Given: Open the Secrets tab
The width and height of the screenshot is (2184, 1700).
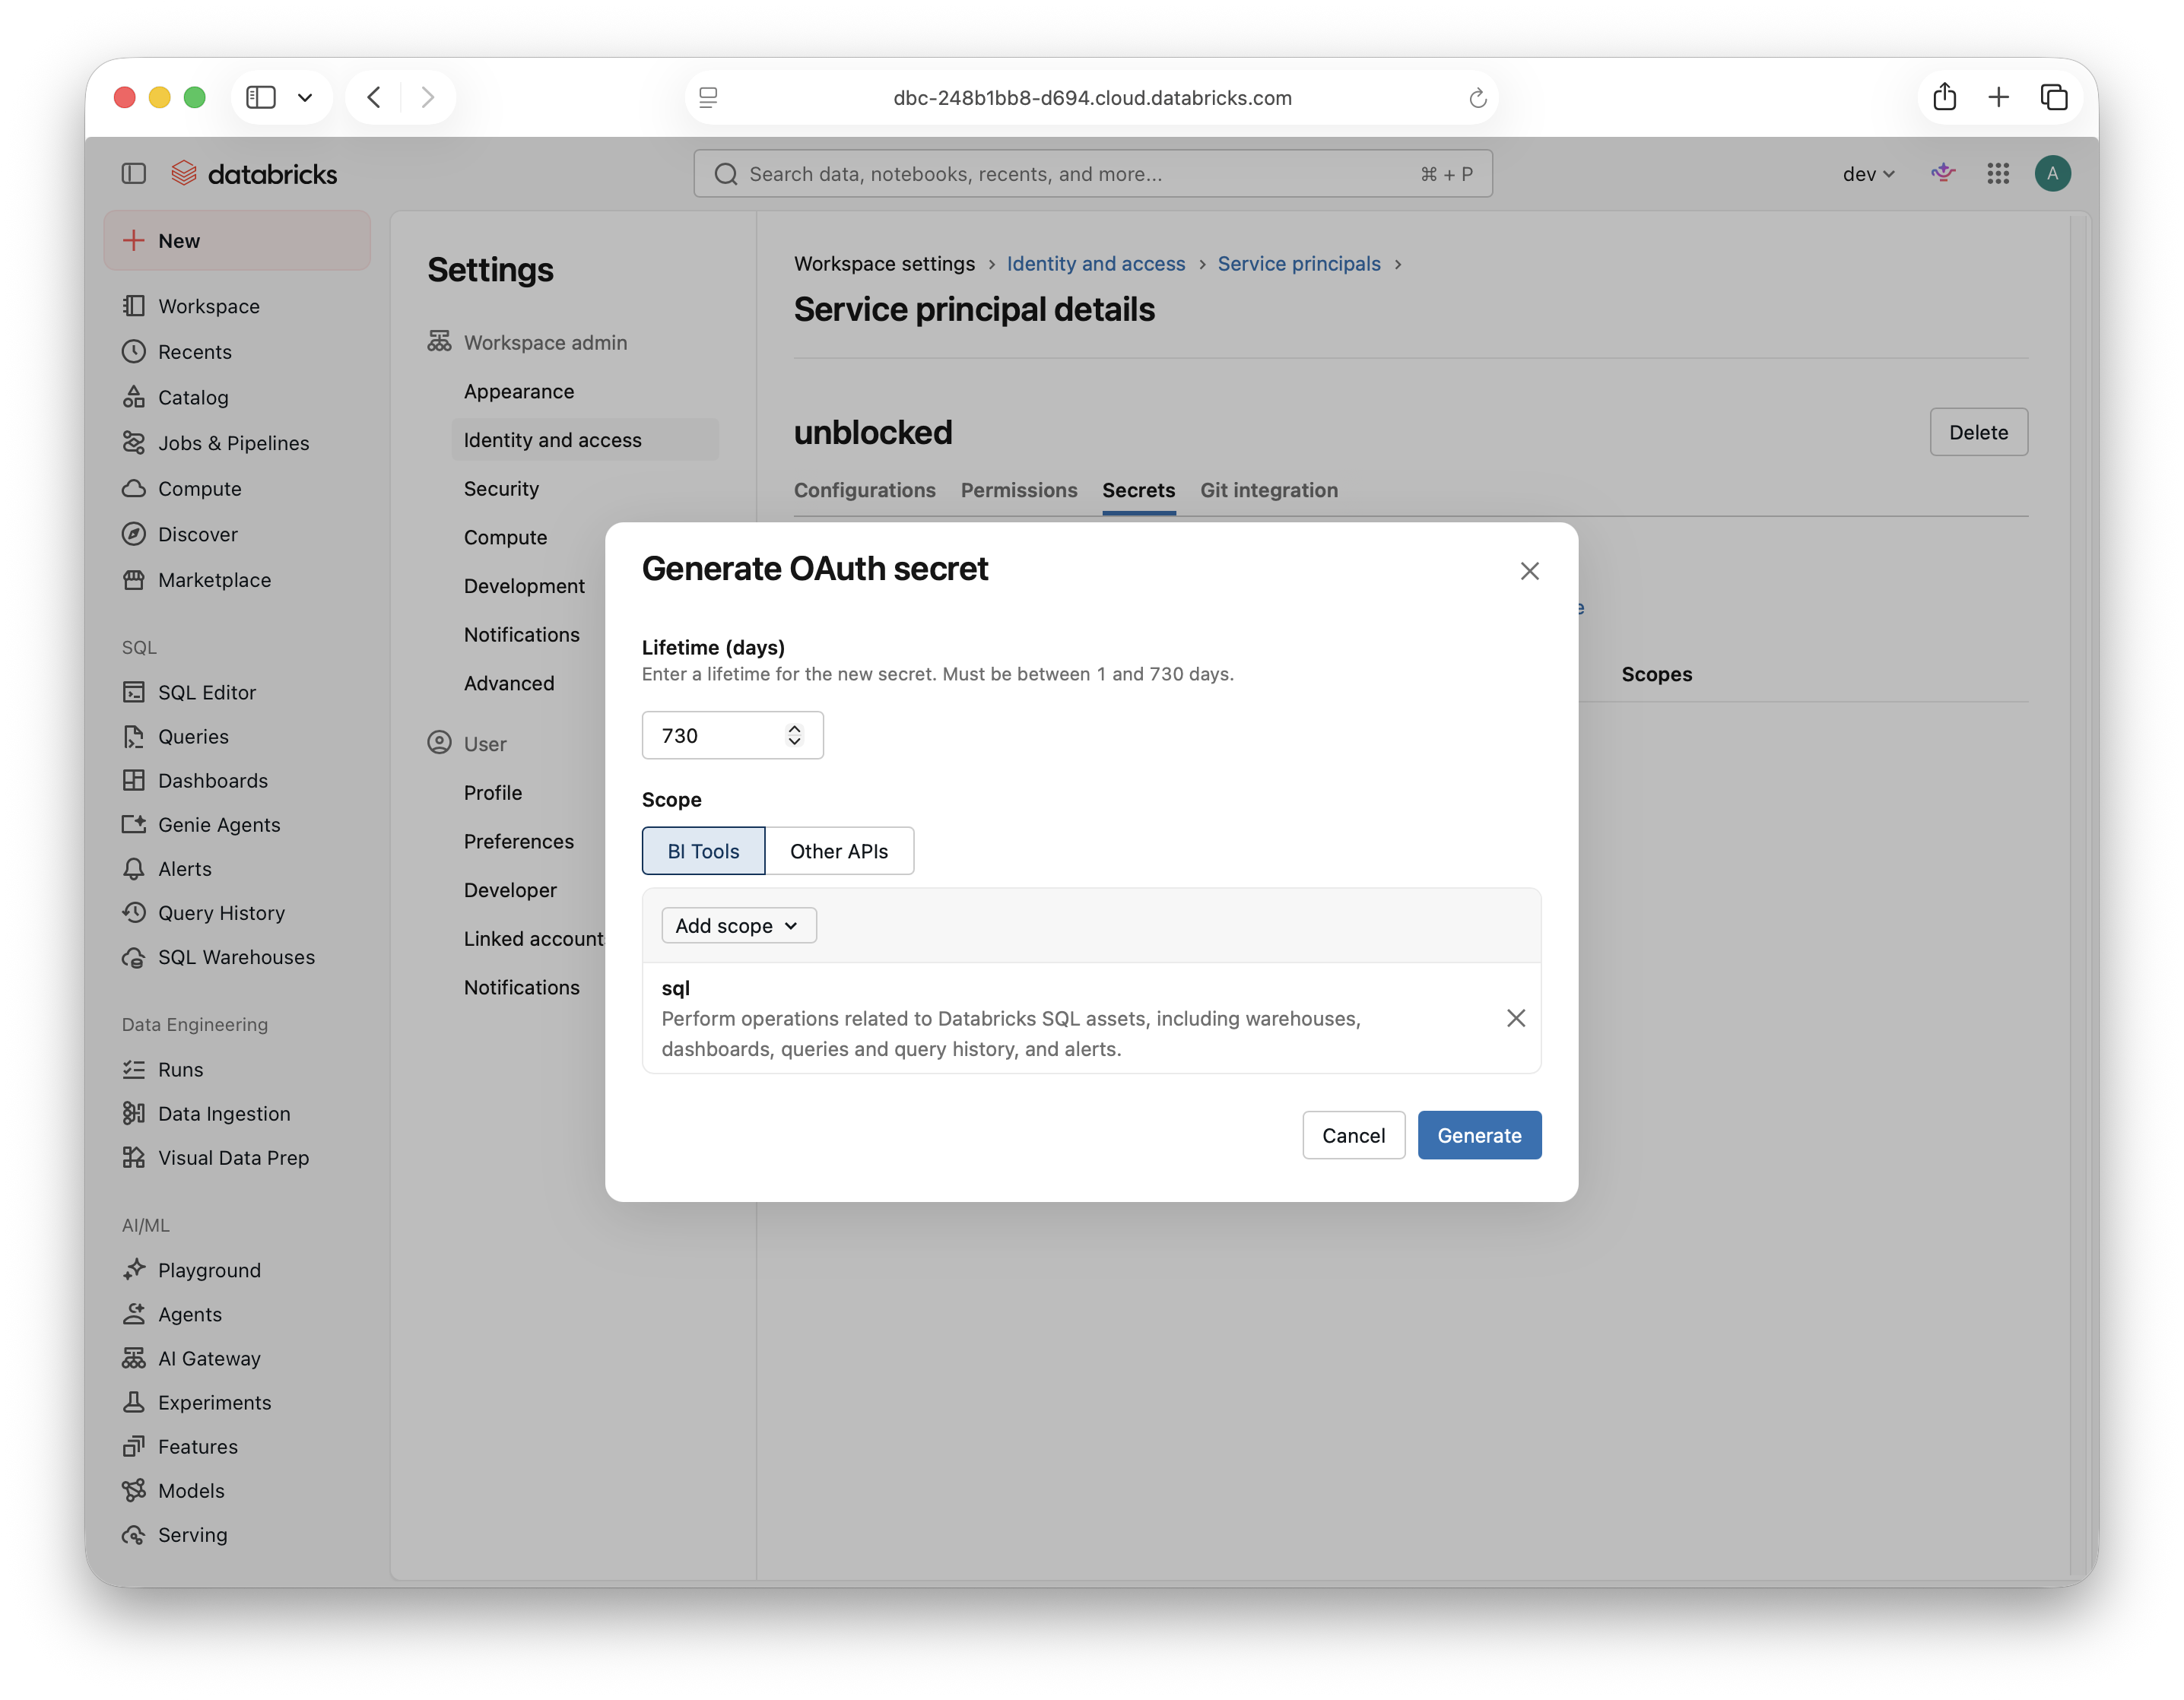Looking at the screenshot, I should coord(1138,490).
